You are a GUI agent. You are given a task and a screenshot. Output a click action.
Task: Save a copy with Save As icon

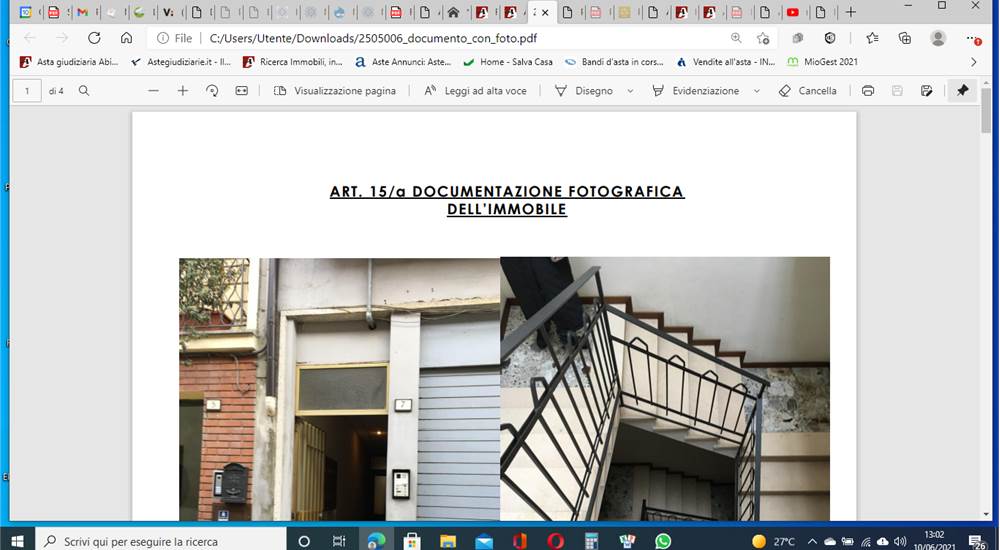(927, 91)
